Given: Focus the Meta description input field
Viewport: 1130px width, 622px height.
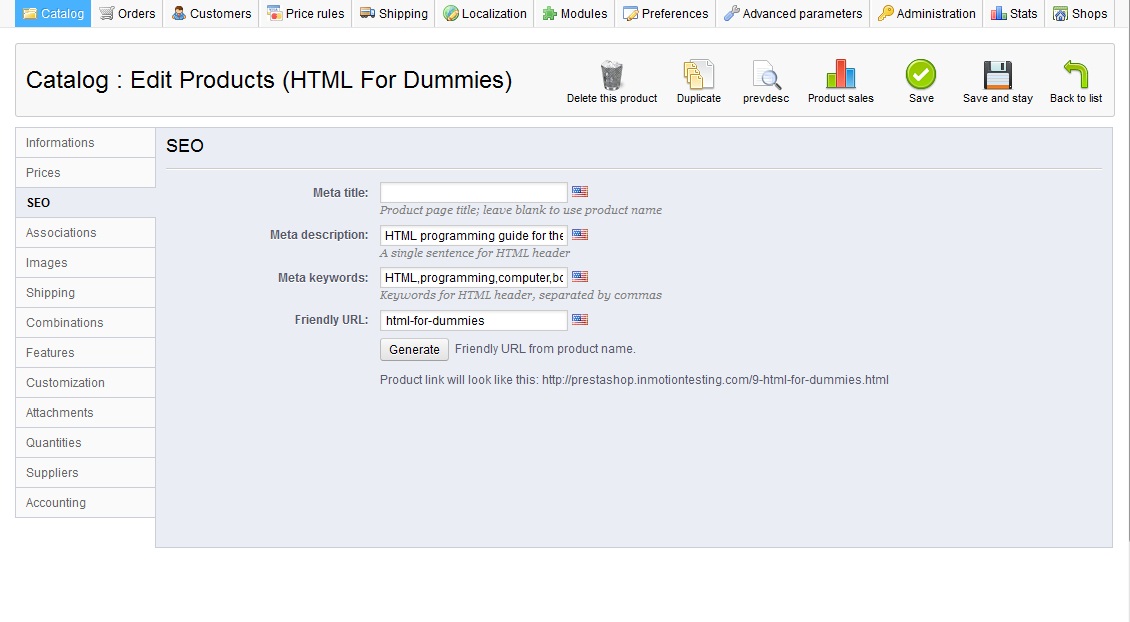Looking at the screenshot, I should (473, 235).
